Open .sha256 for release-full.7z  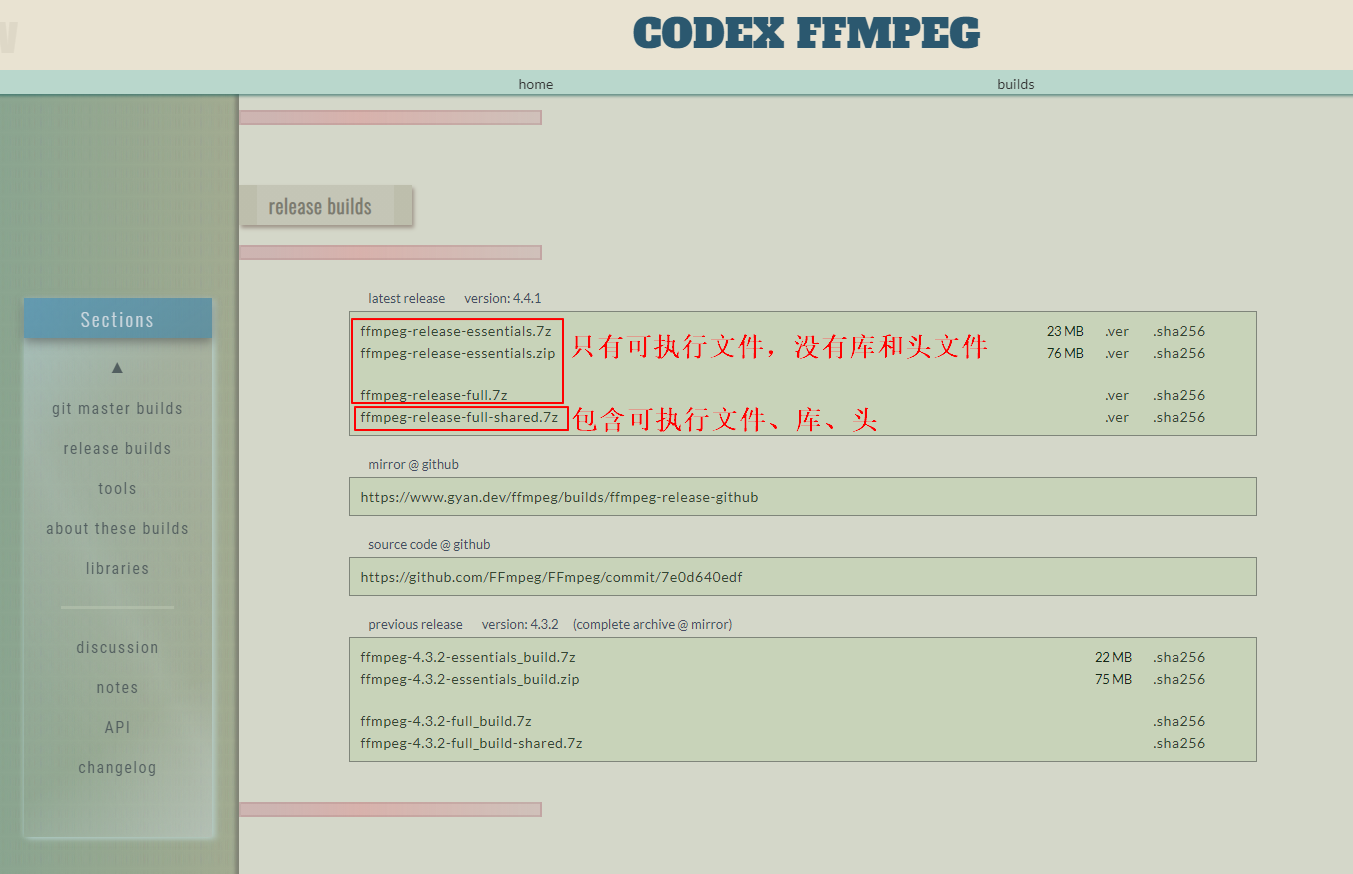pyautogui.click(x=1179, y=395)
